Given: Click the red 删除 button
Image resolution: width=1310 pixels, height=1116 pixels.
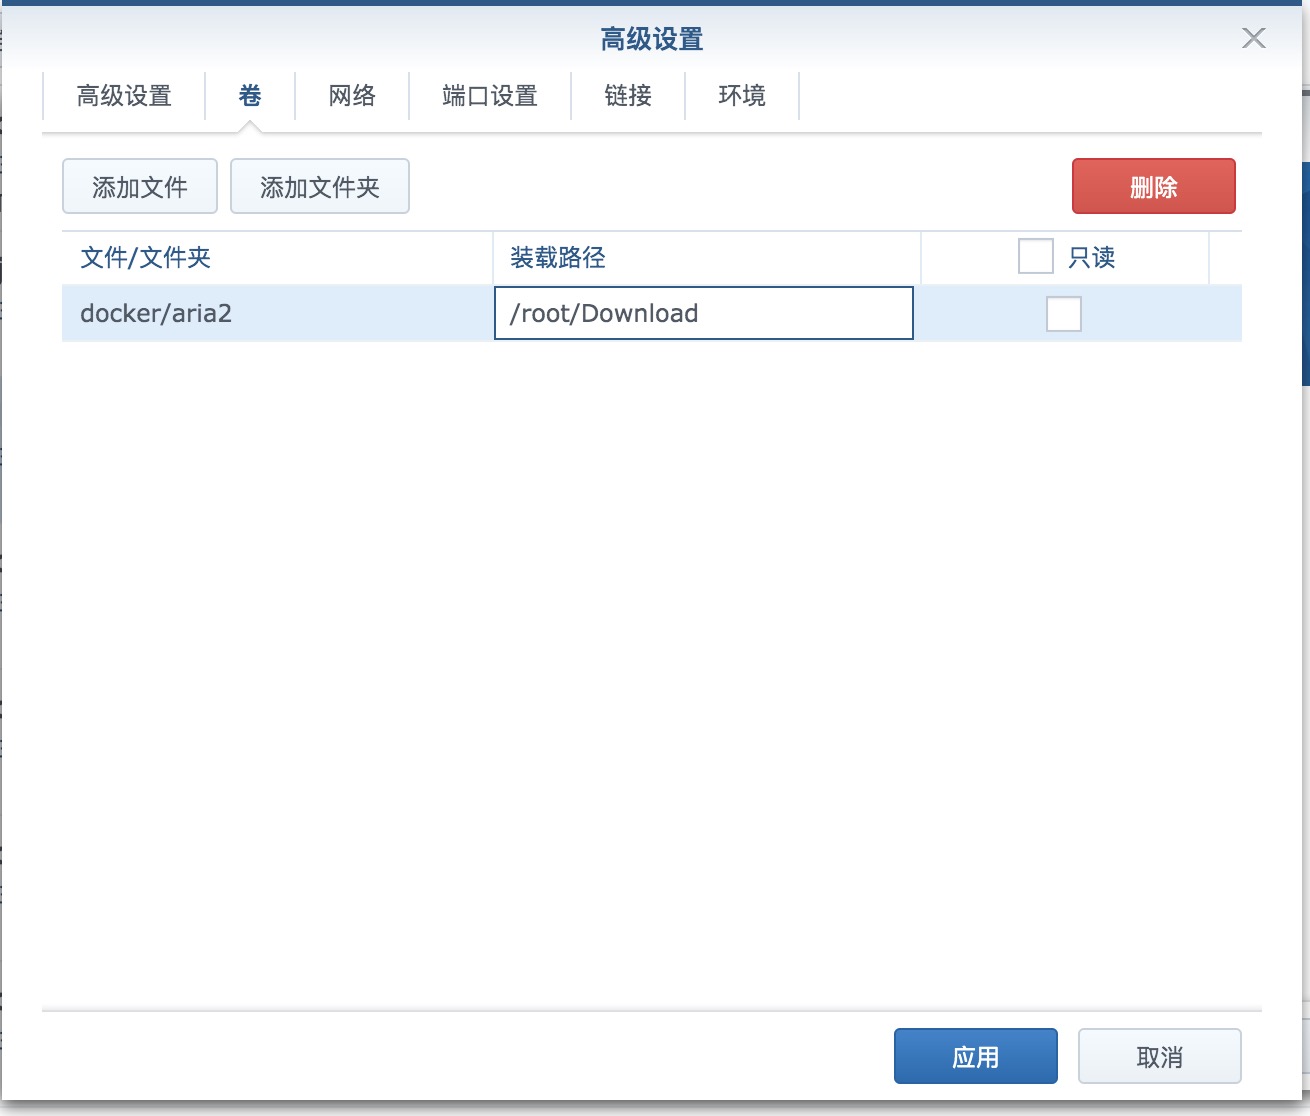Looking at the screenshot, I should [1154, 186].
